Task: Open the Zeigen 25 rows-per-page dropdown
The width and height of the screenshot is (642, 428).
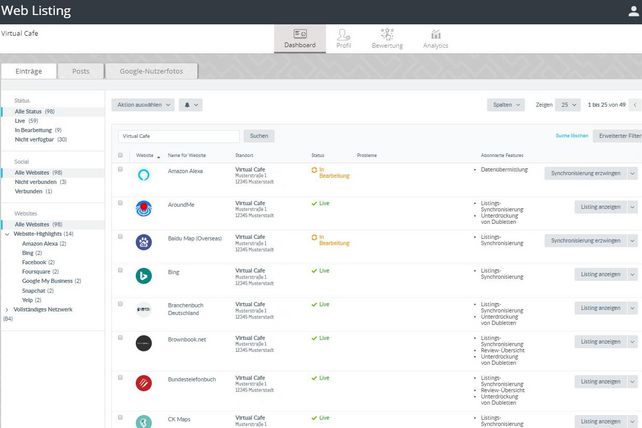Action: point(568,104)
